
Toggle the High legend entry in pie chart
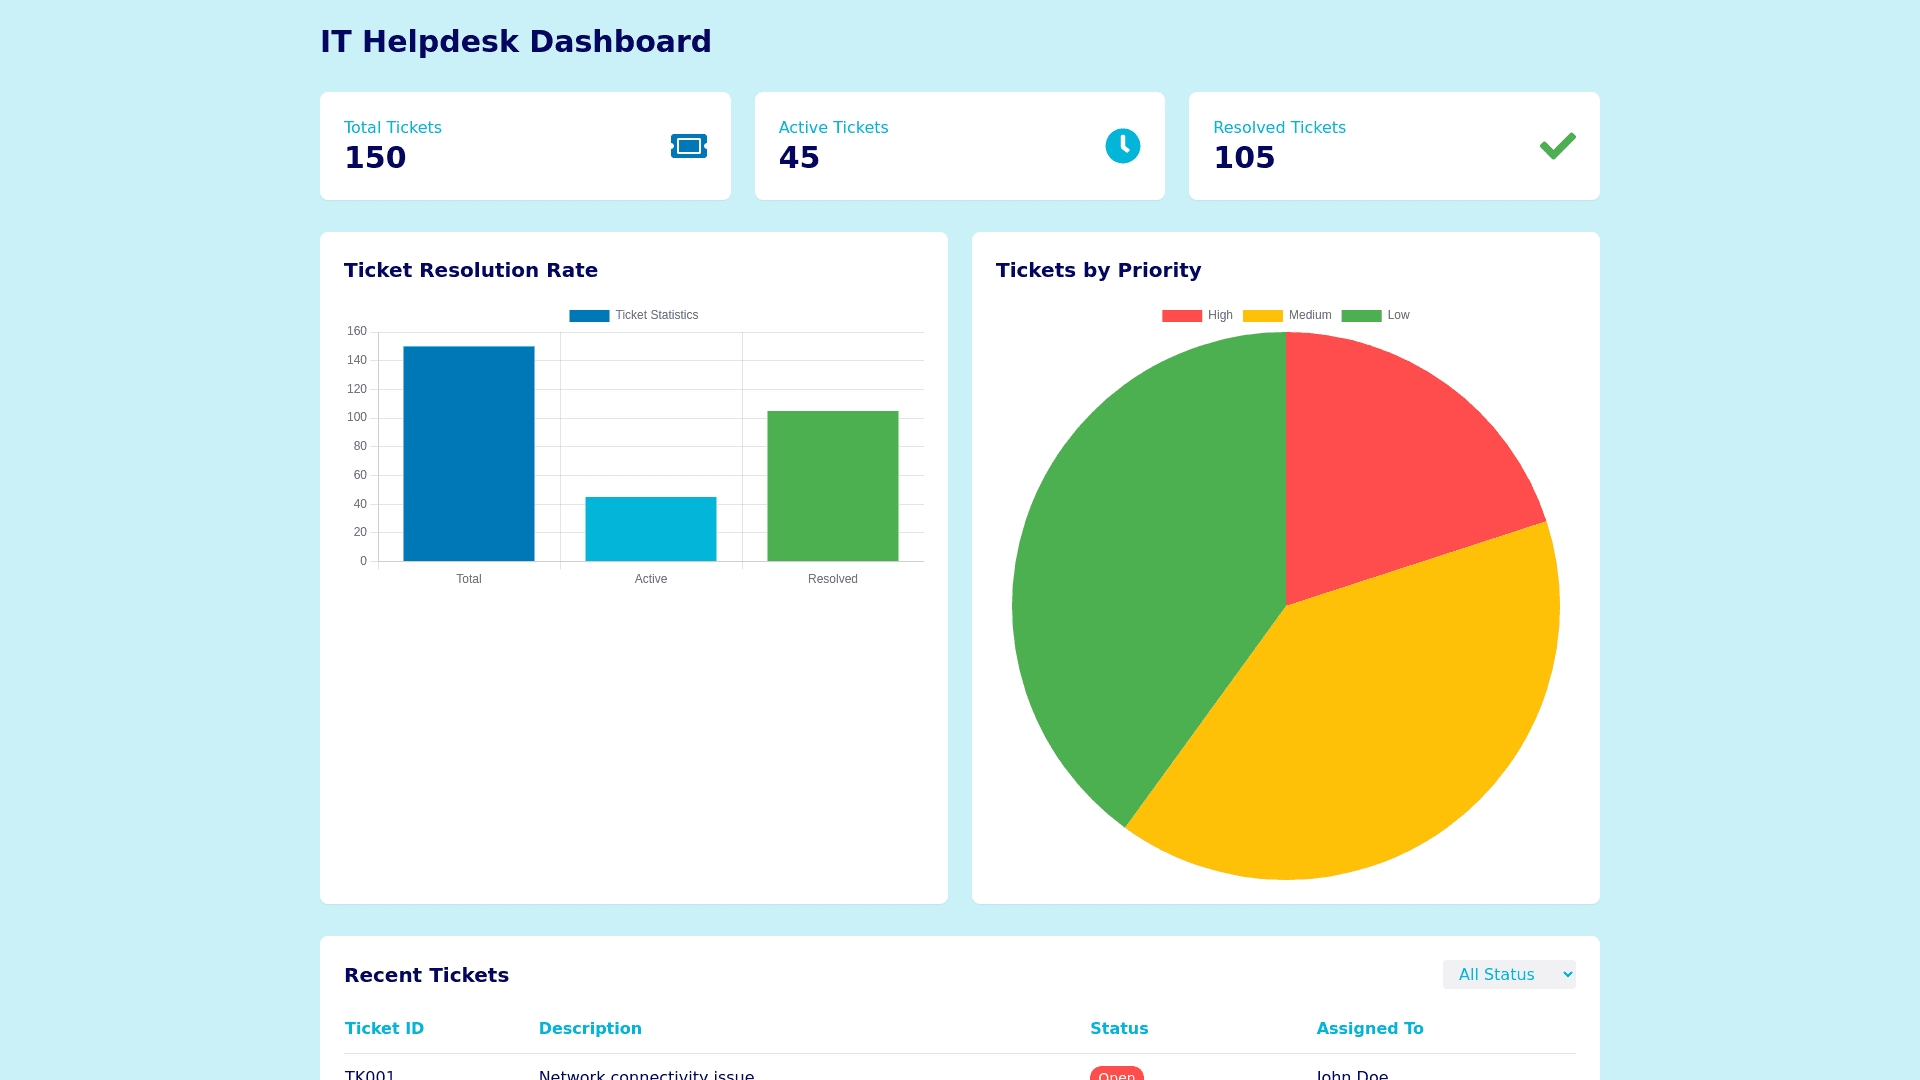click(1198, 315)
